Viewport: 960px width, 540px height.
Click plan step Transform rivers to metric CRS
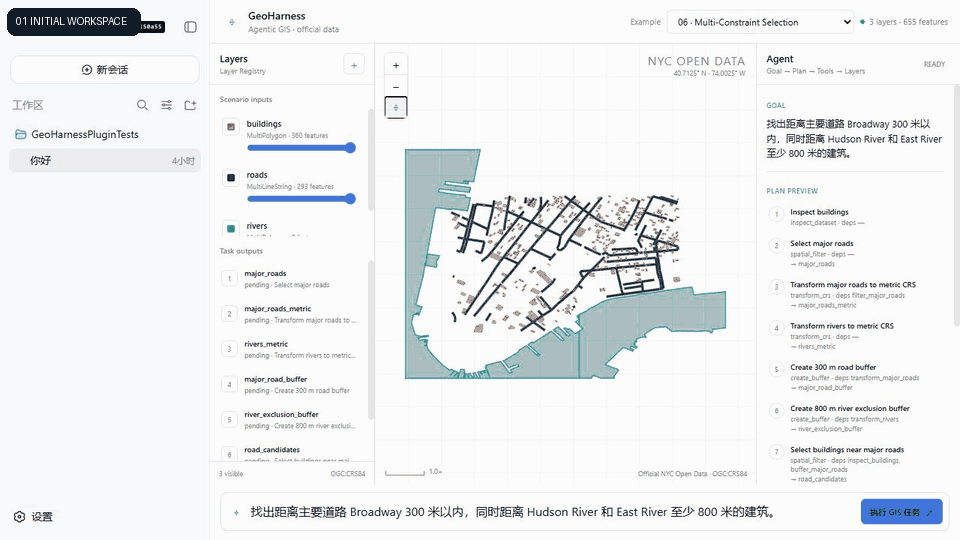(854, 336)
